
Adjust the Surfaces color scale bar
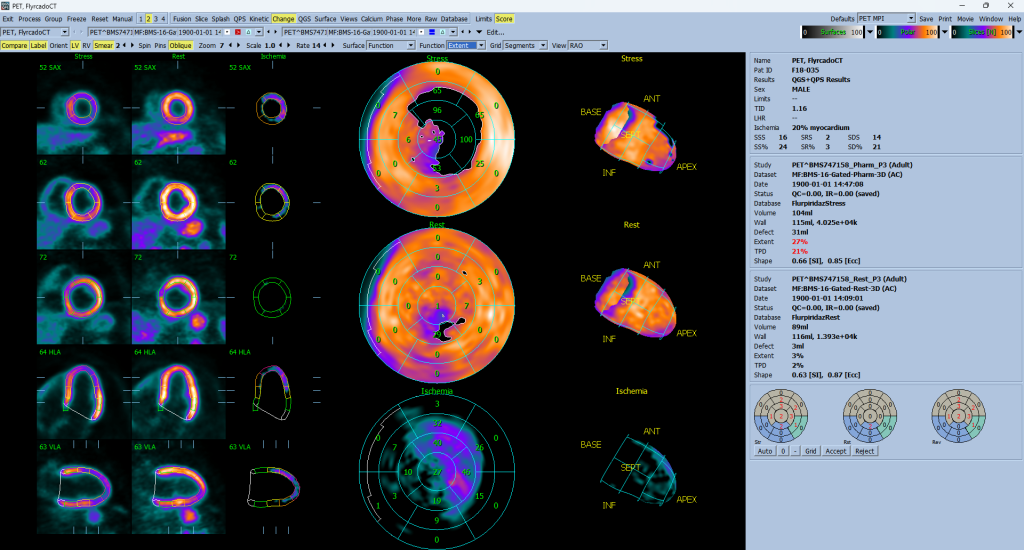pyautogui.click(x=833, y=32)
